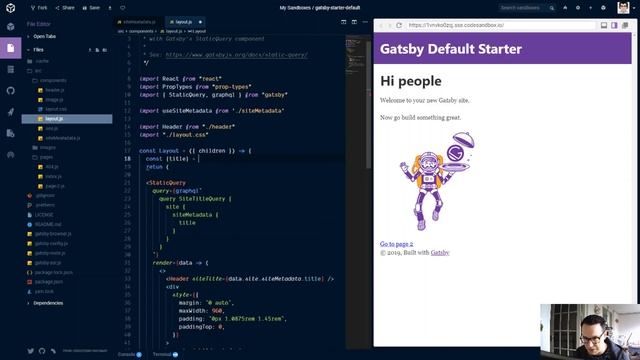Click the Twitter icon at sidebar bottom
The image size is (640, 360).
coord(31,351)
